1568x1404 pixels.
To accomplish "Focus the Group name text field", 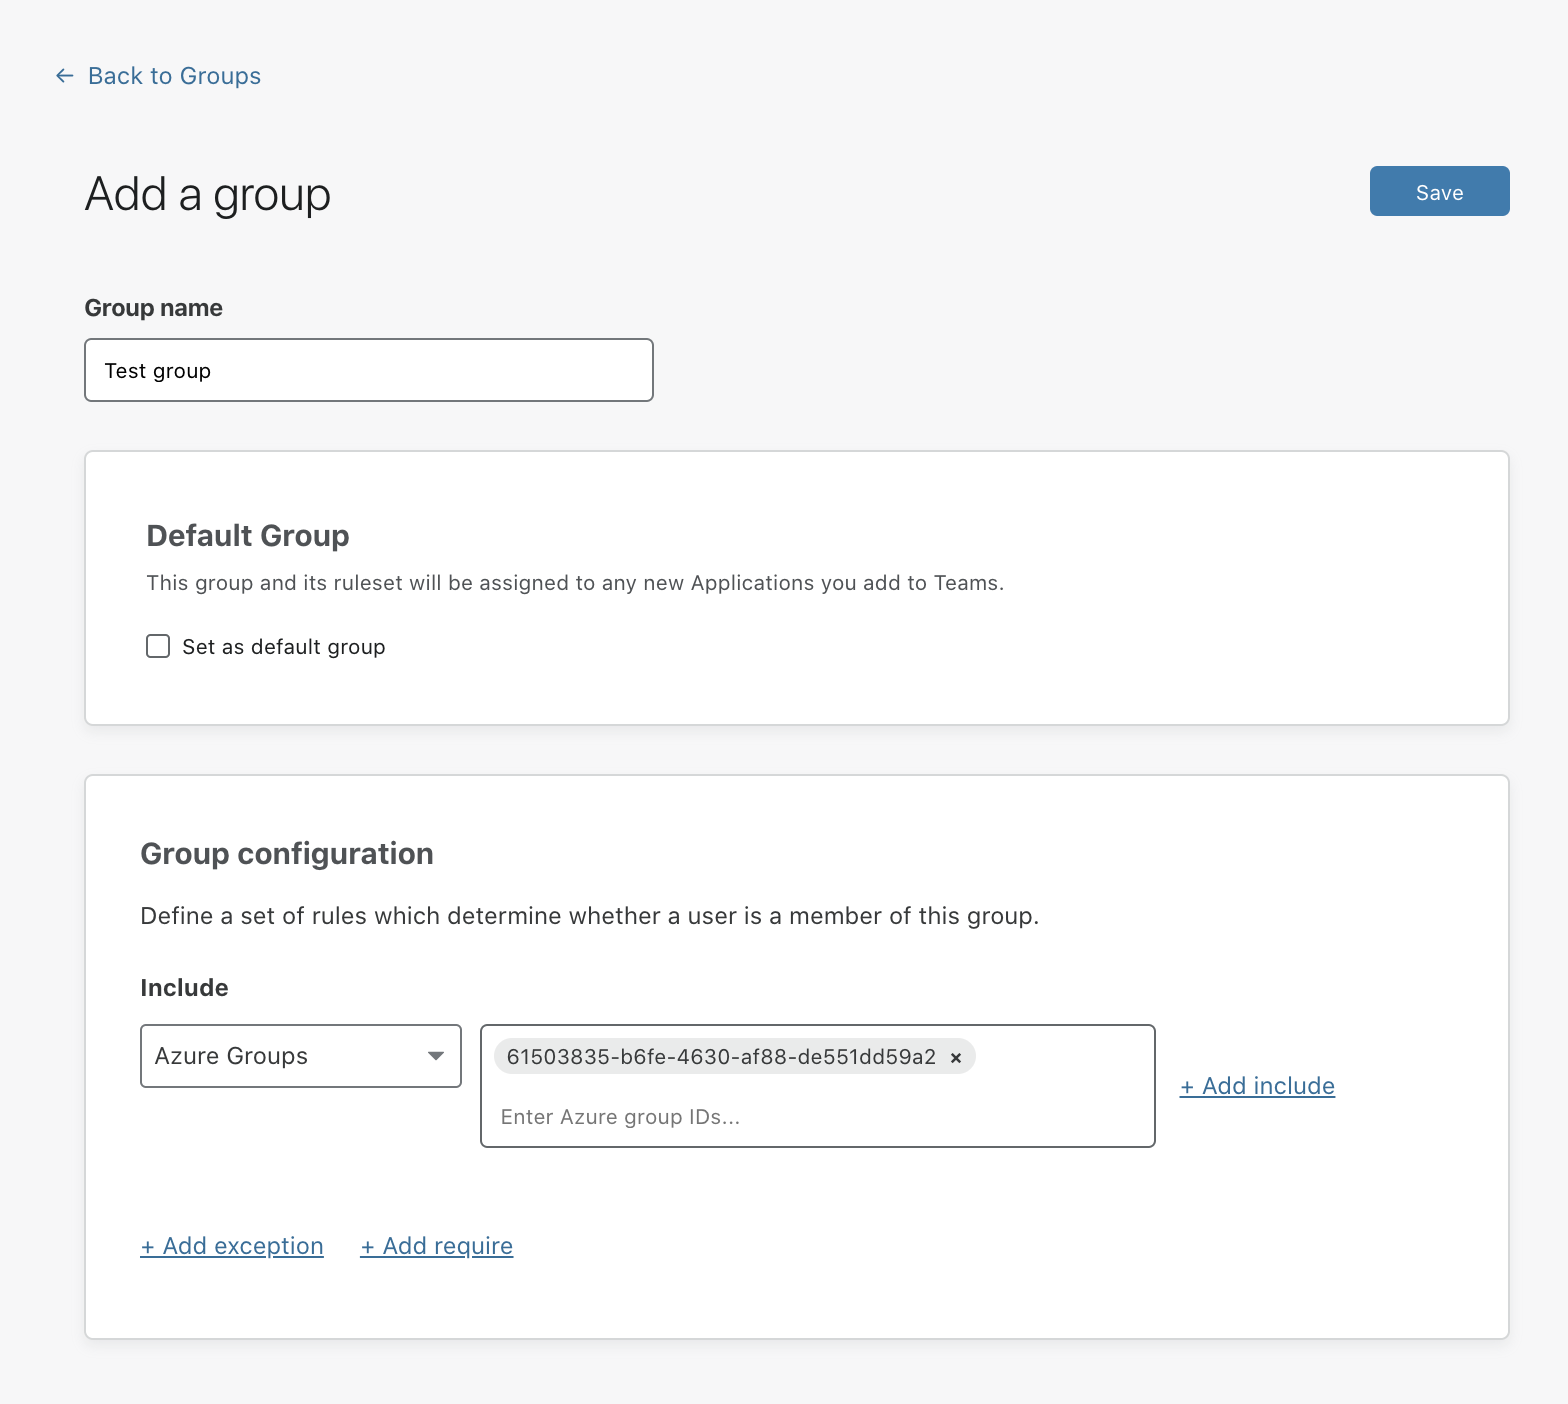I will [369, 371].
